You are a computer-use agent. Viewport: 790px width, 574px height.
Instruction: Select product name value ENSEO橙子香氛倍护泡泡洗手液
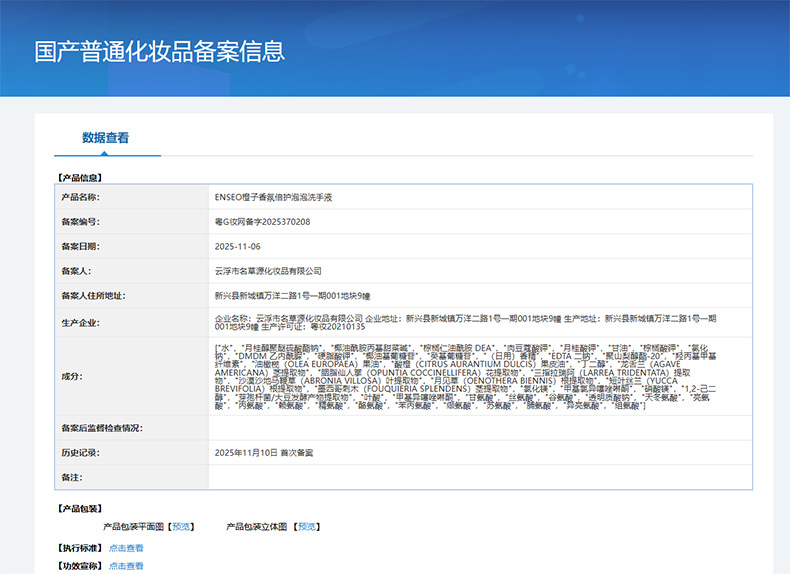click(x=274, y=197)
